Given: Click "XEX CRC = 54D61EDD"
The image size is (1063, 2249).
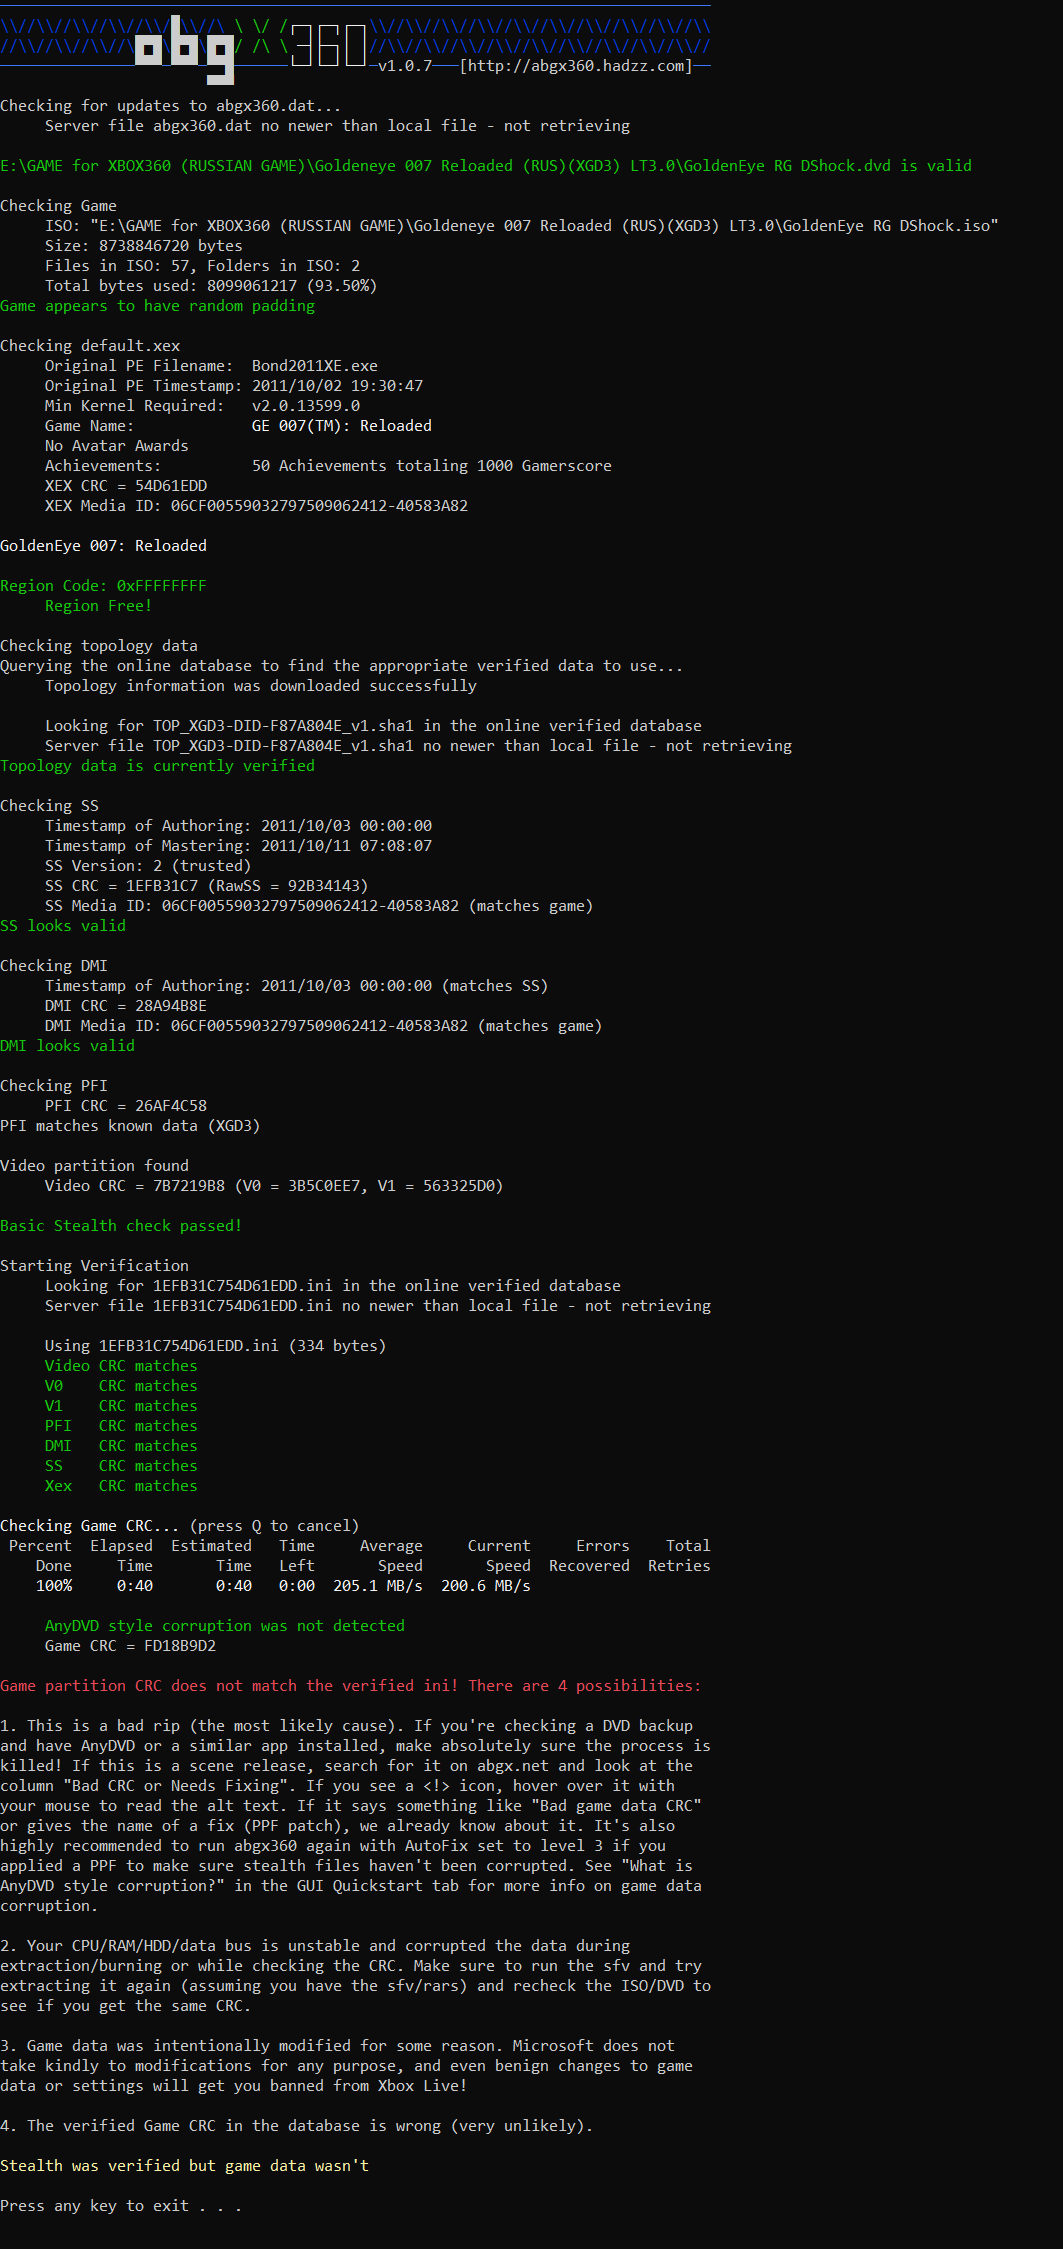Looking at the screenshot, I should point(126,486).
